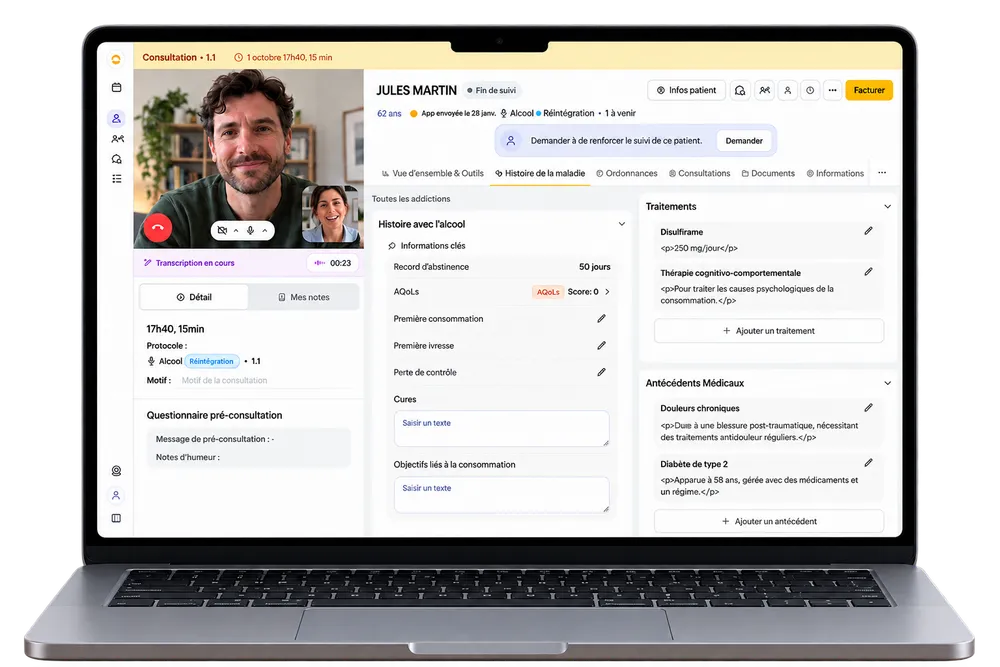This screenshot has height=667, width=1000.
Task: Open the clock history icon in patient header
Action: click(810, 91)
